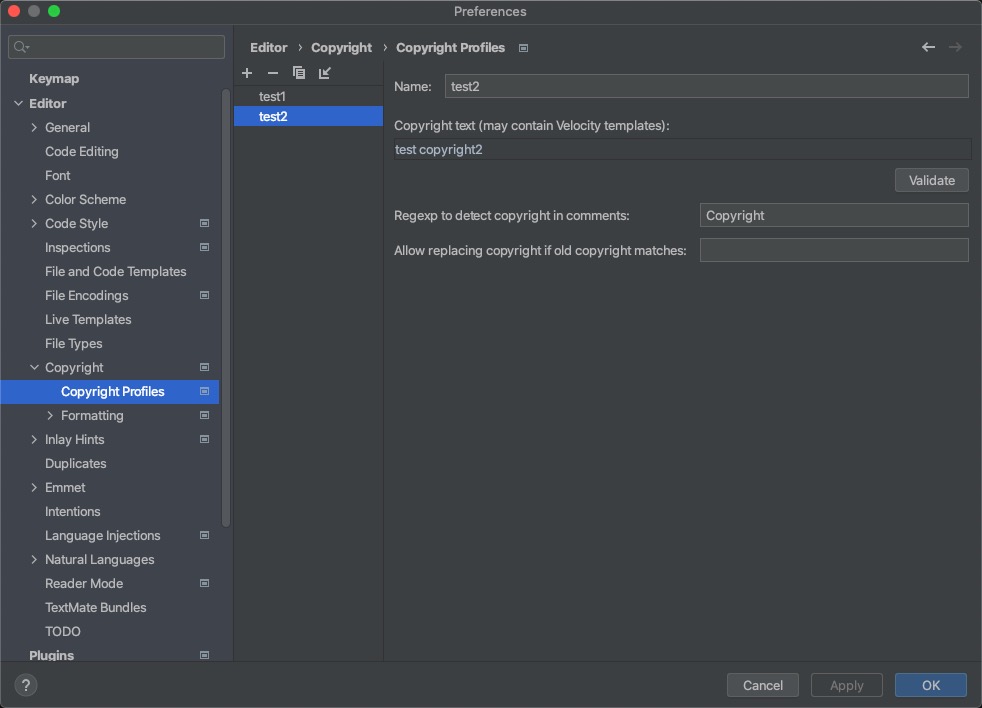Validate the copyright text
This screenshot has width=982, height=708.
pos(931,180)
